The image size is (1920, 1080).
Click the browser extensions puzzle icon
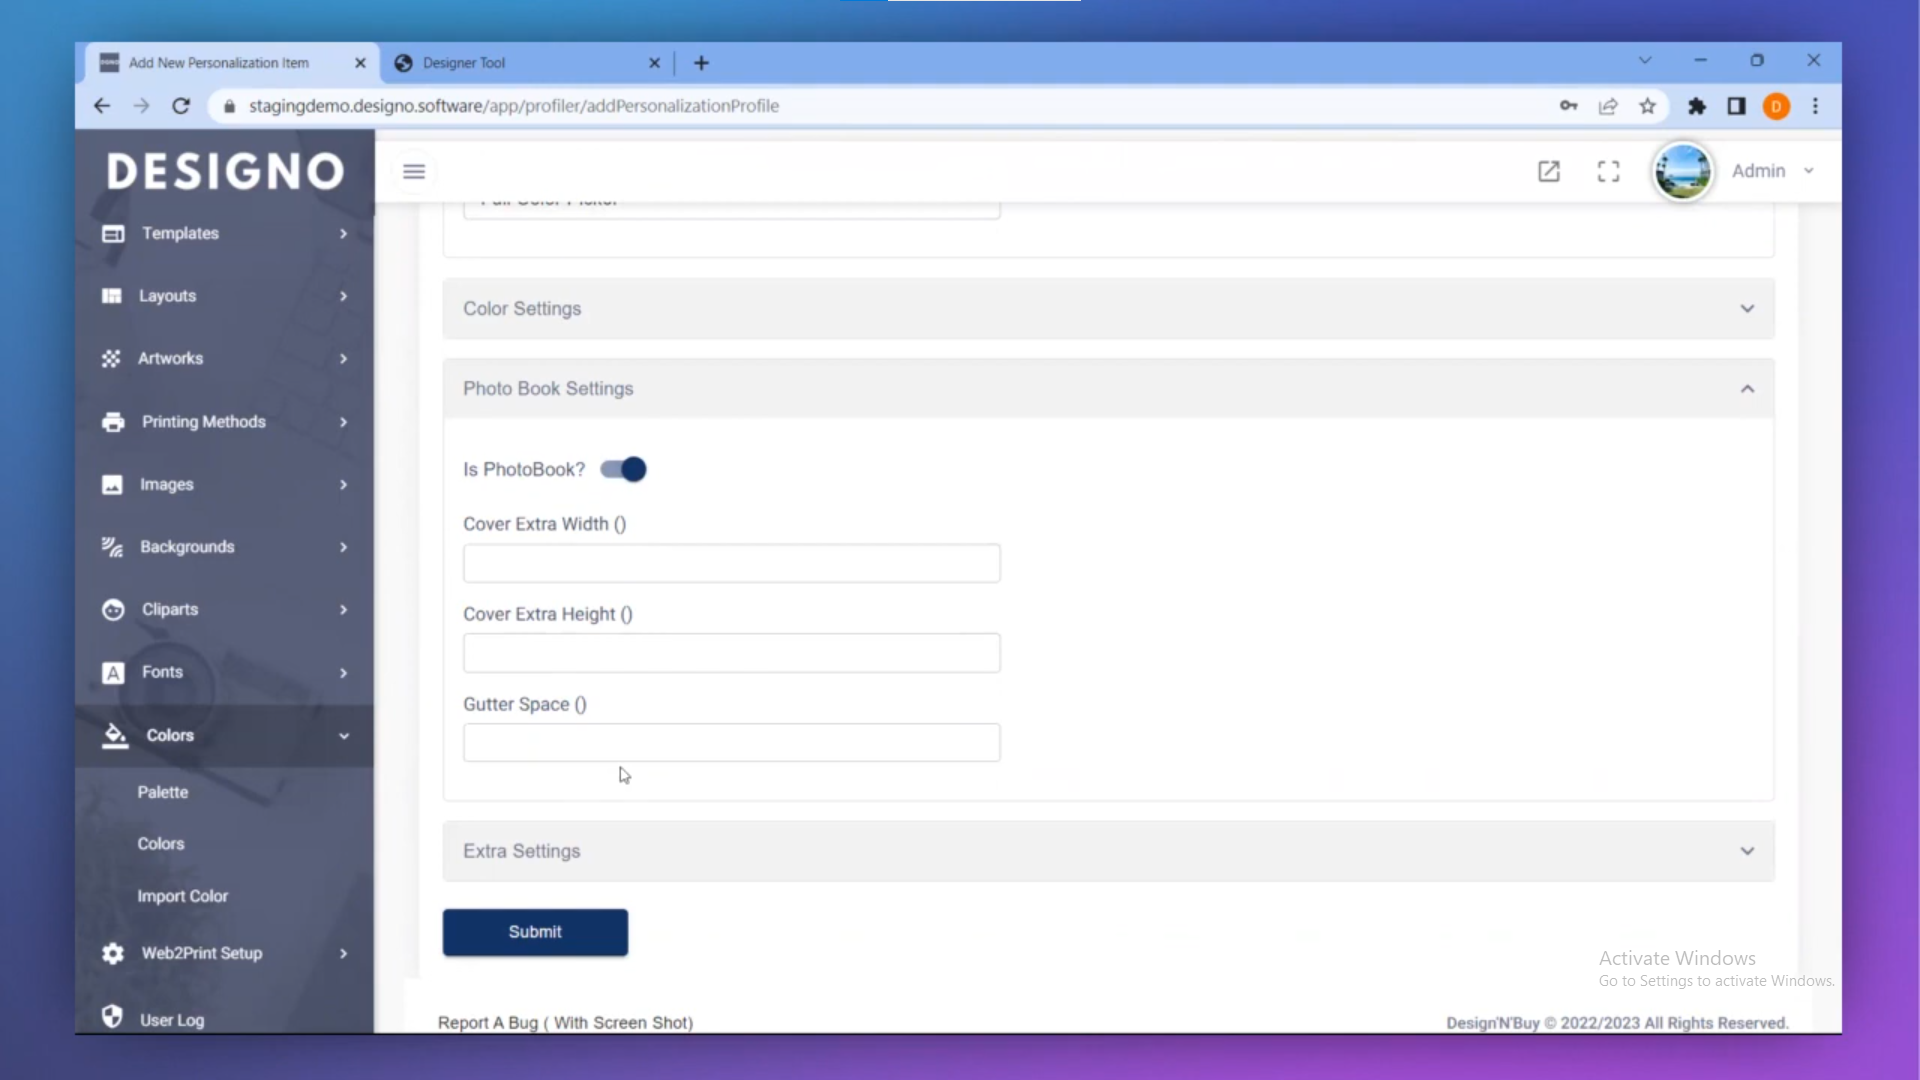[x=1697, y=106]
